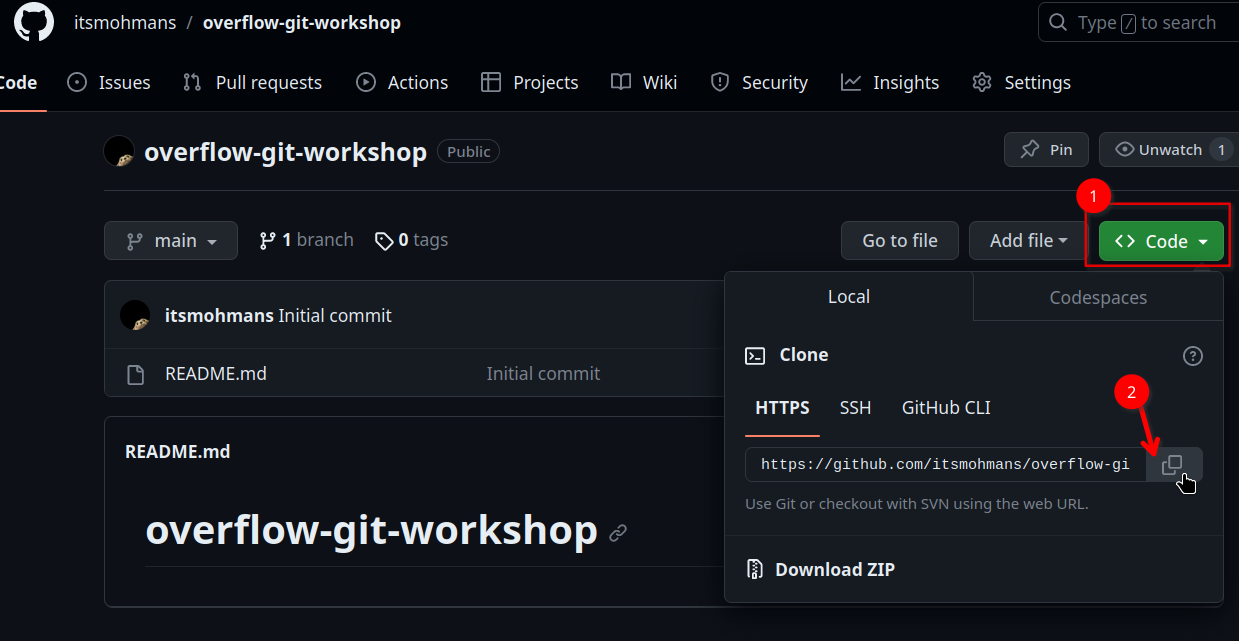Expand the main branch dropdown
Viewport: 1239px width, 641px height.
[171, 241]
